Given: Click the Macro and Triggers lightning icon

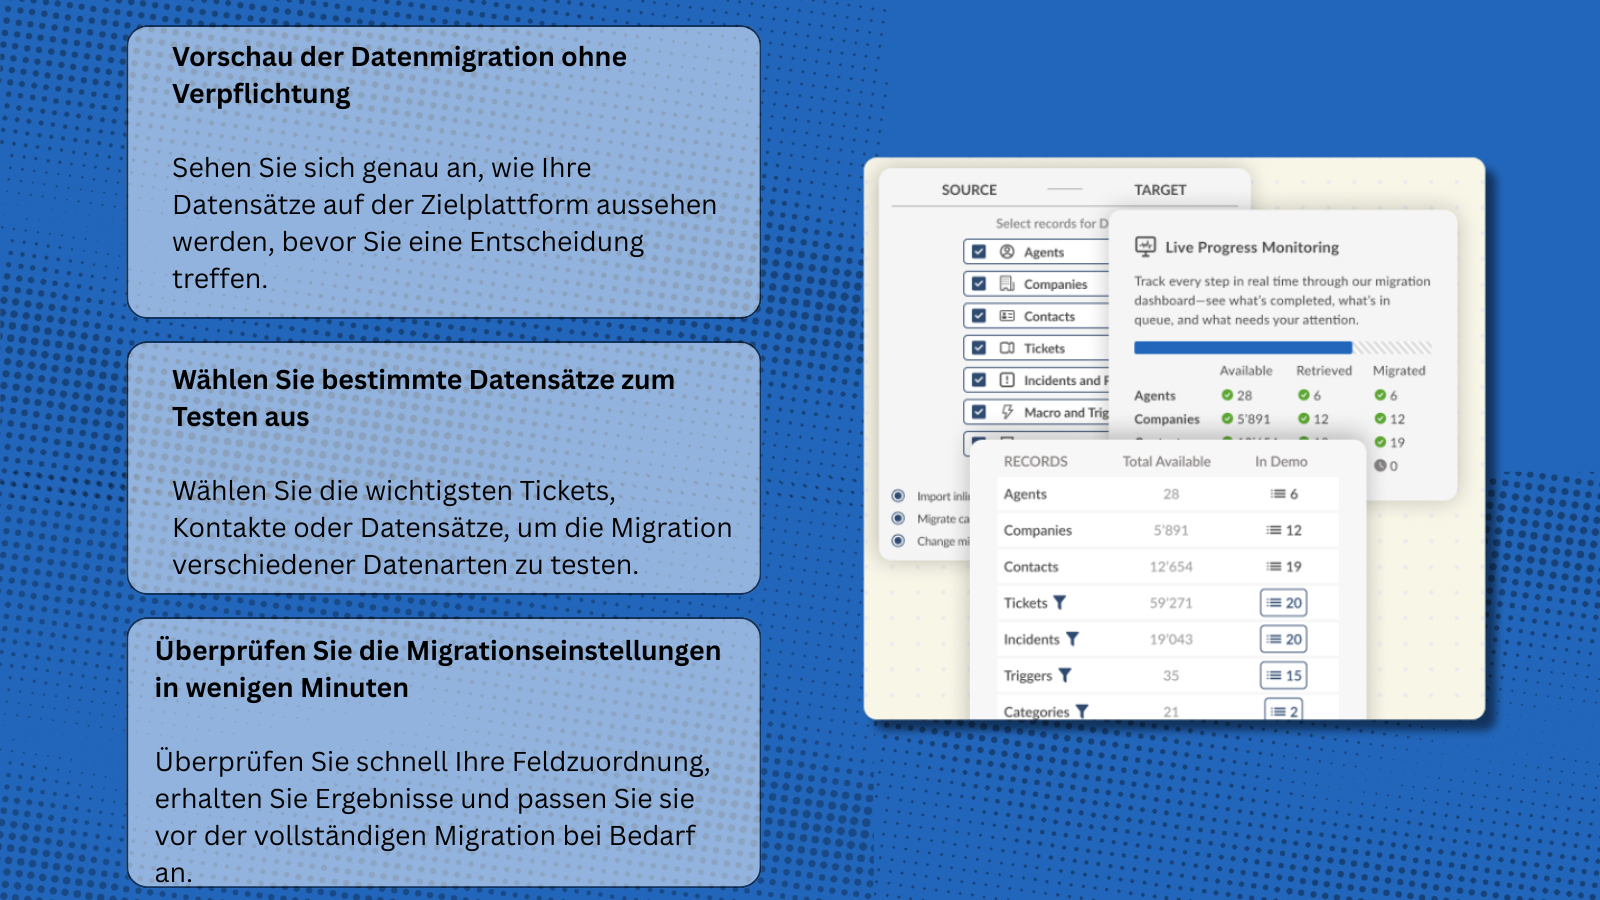Looking at the screenshot, I should [1007, 412].
